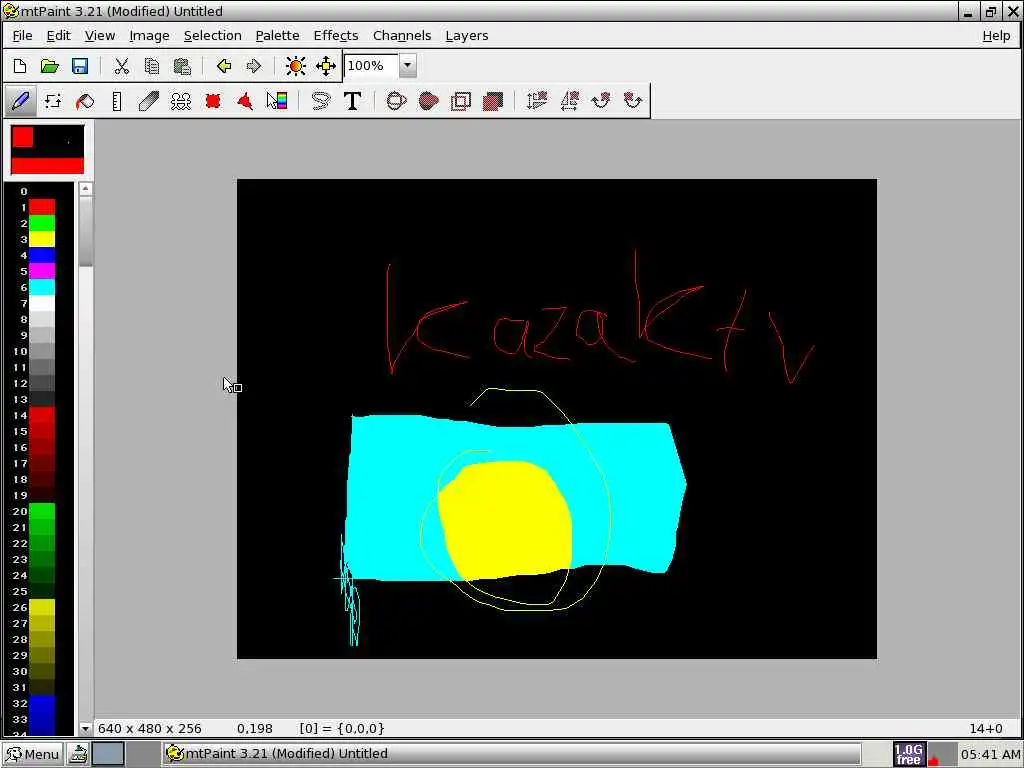Screen dimensions: 1024x768
Task: Open the Image menu
Action: pos(149,36)
